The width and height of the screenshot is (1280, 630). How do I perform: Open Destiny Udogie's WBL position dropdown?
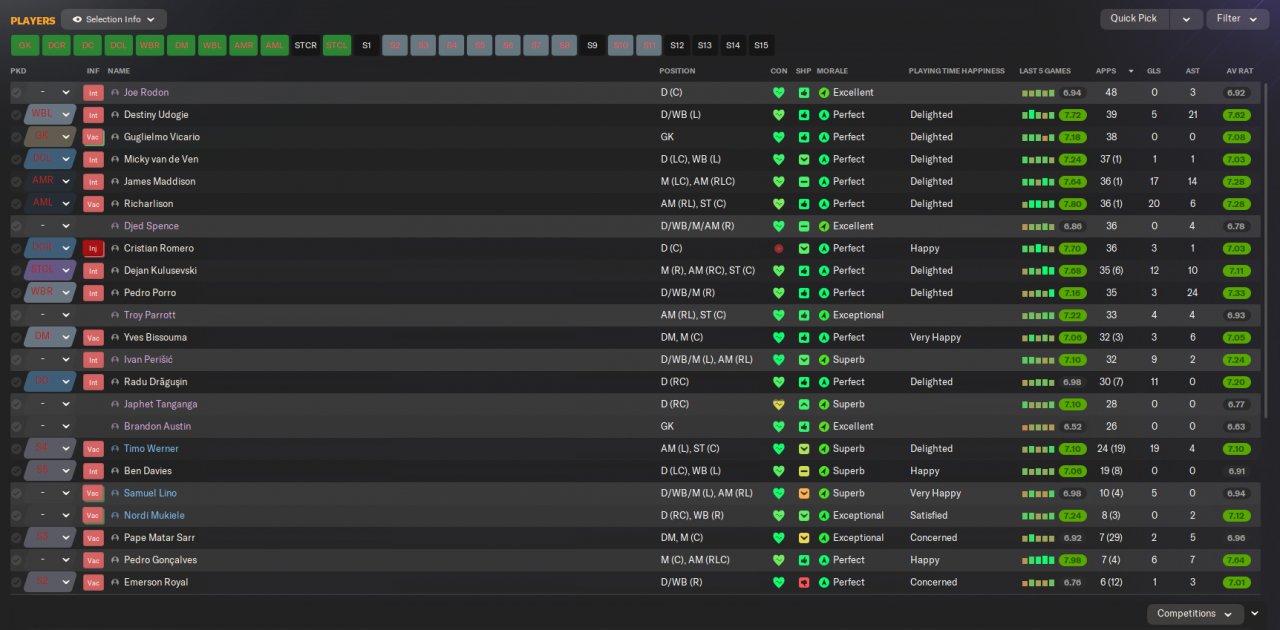coord(51,115)
